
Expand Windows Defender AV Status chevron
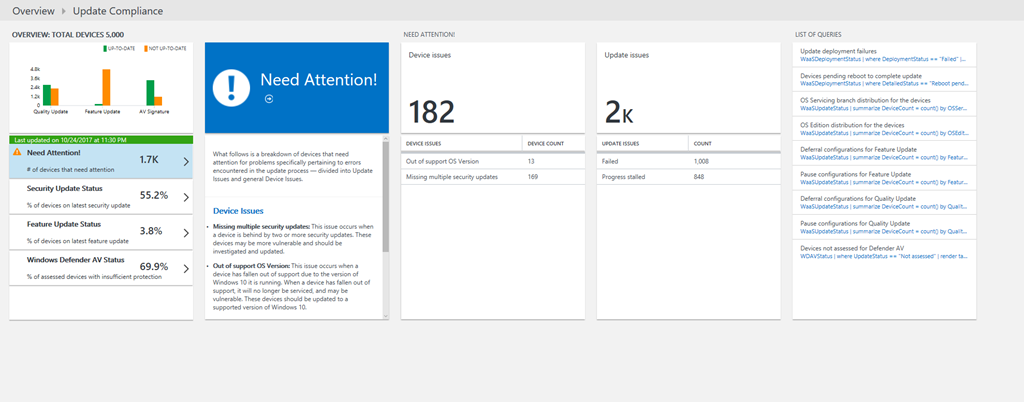point(186,268)
